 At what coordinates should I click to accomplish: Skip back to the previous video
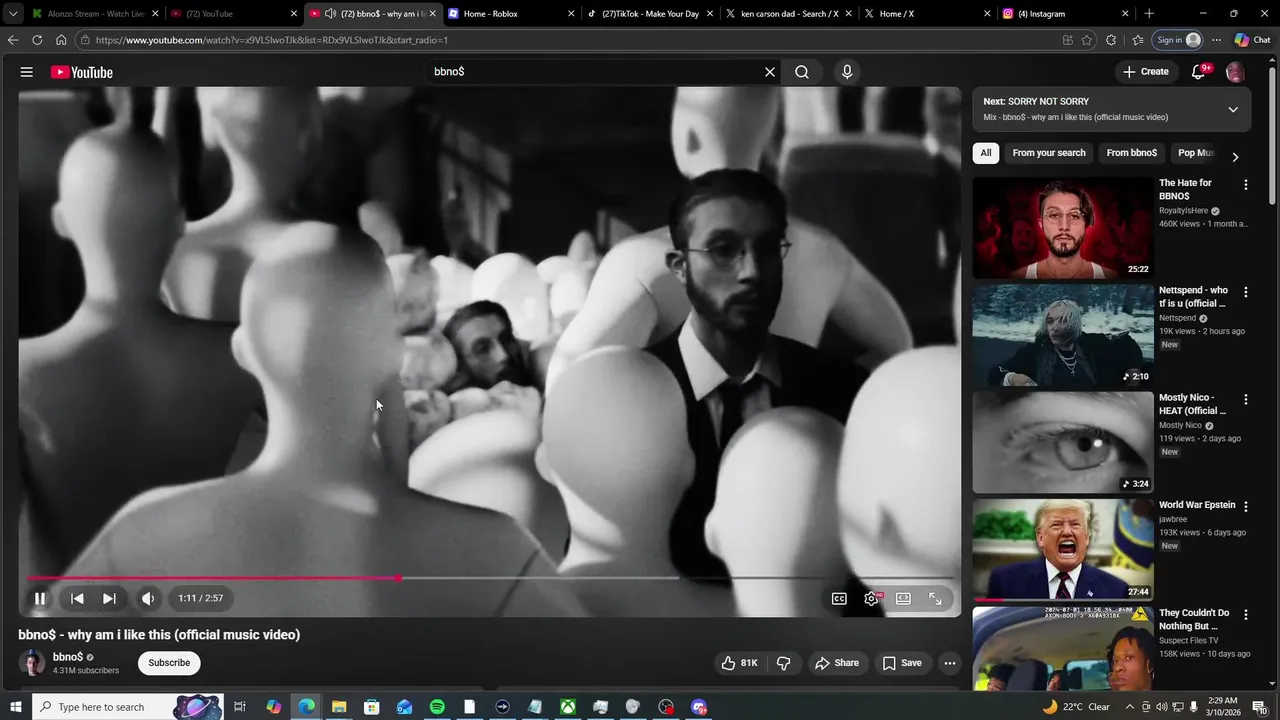pos(77,598)
